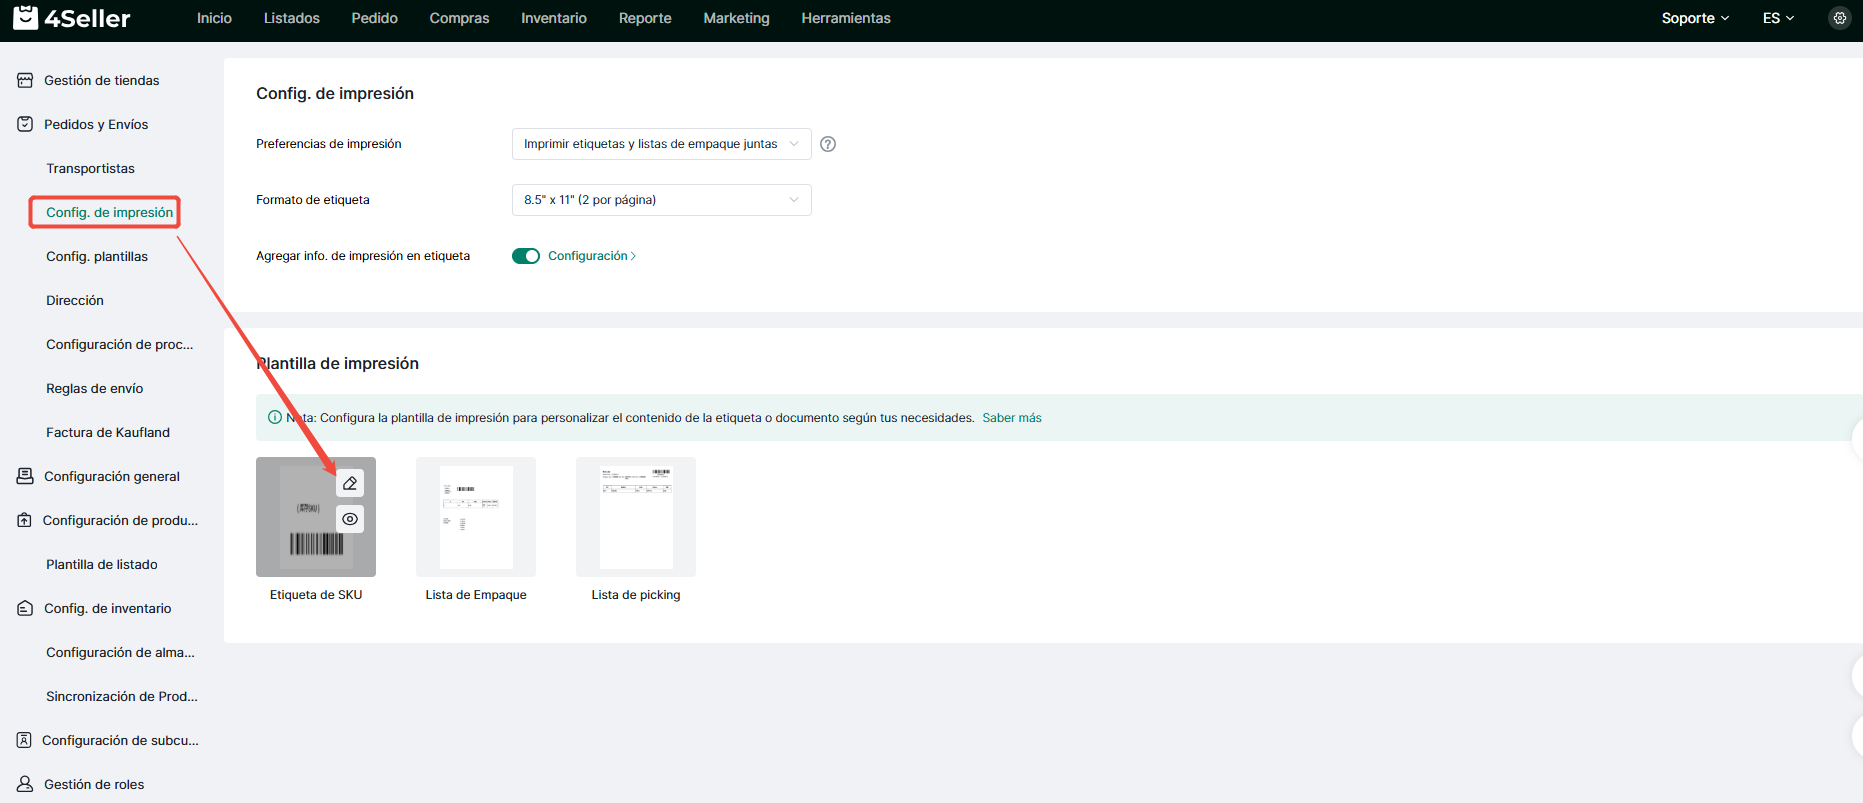This screenshot has width=1863, height=803.
Task: Select the Lista de Empaque template thumbnail
Action: coord(476,517)
